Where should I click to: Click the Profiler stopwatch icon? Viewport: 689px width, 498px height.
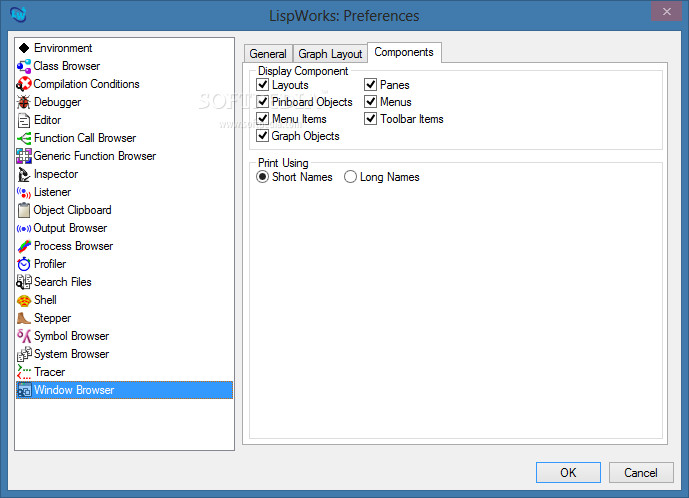[x=24, y=264]
